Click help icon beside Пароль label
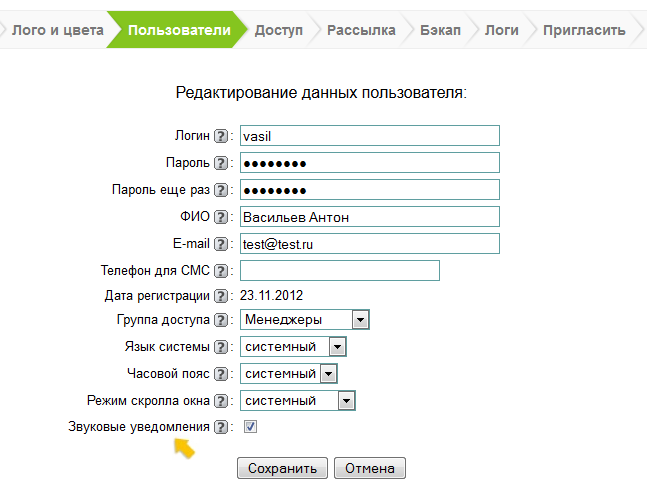 click(x=221, y=163)
